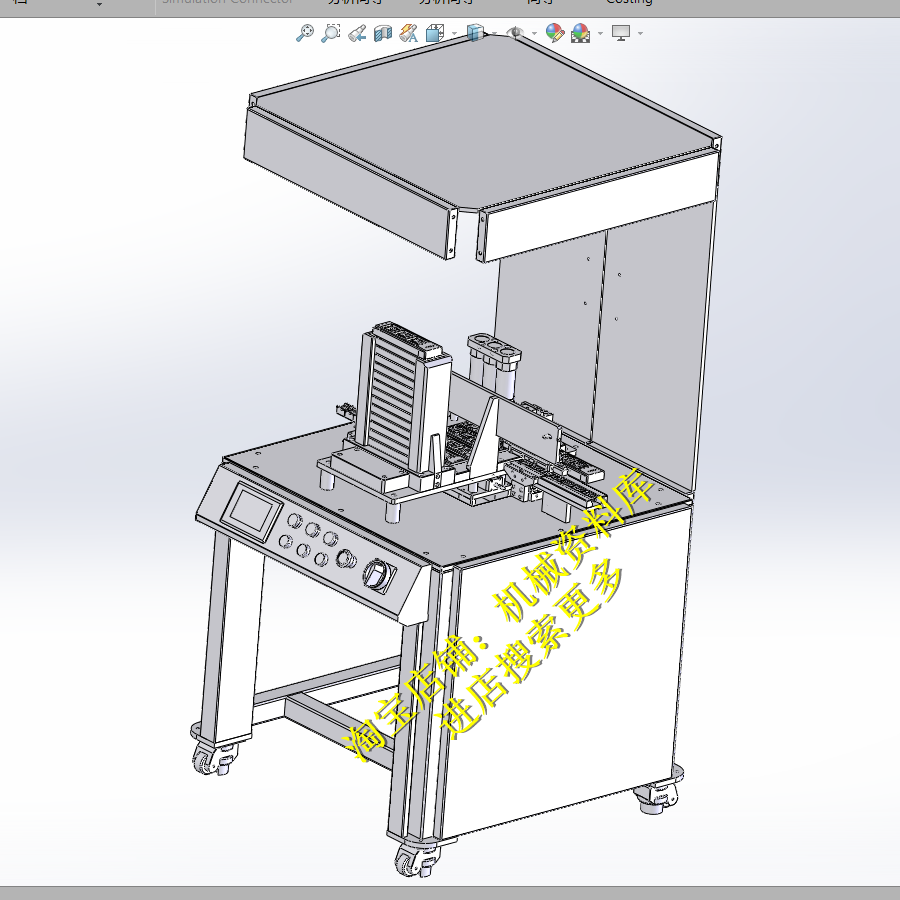Open the View Orientation cube icon
Screen dimensions: 900x900
(x=435, y=33)
